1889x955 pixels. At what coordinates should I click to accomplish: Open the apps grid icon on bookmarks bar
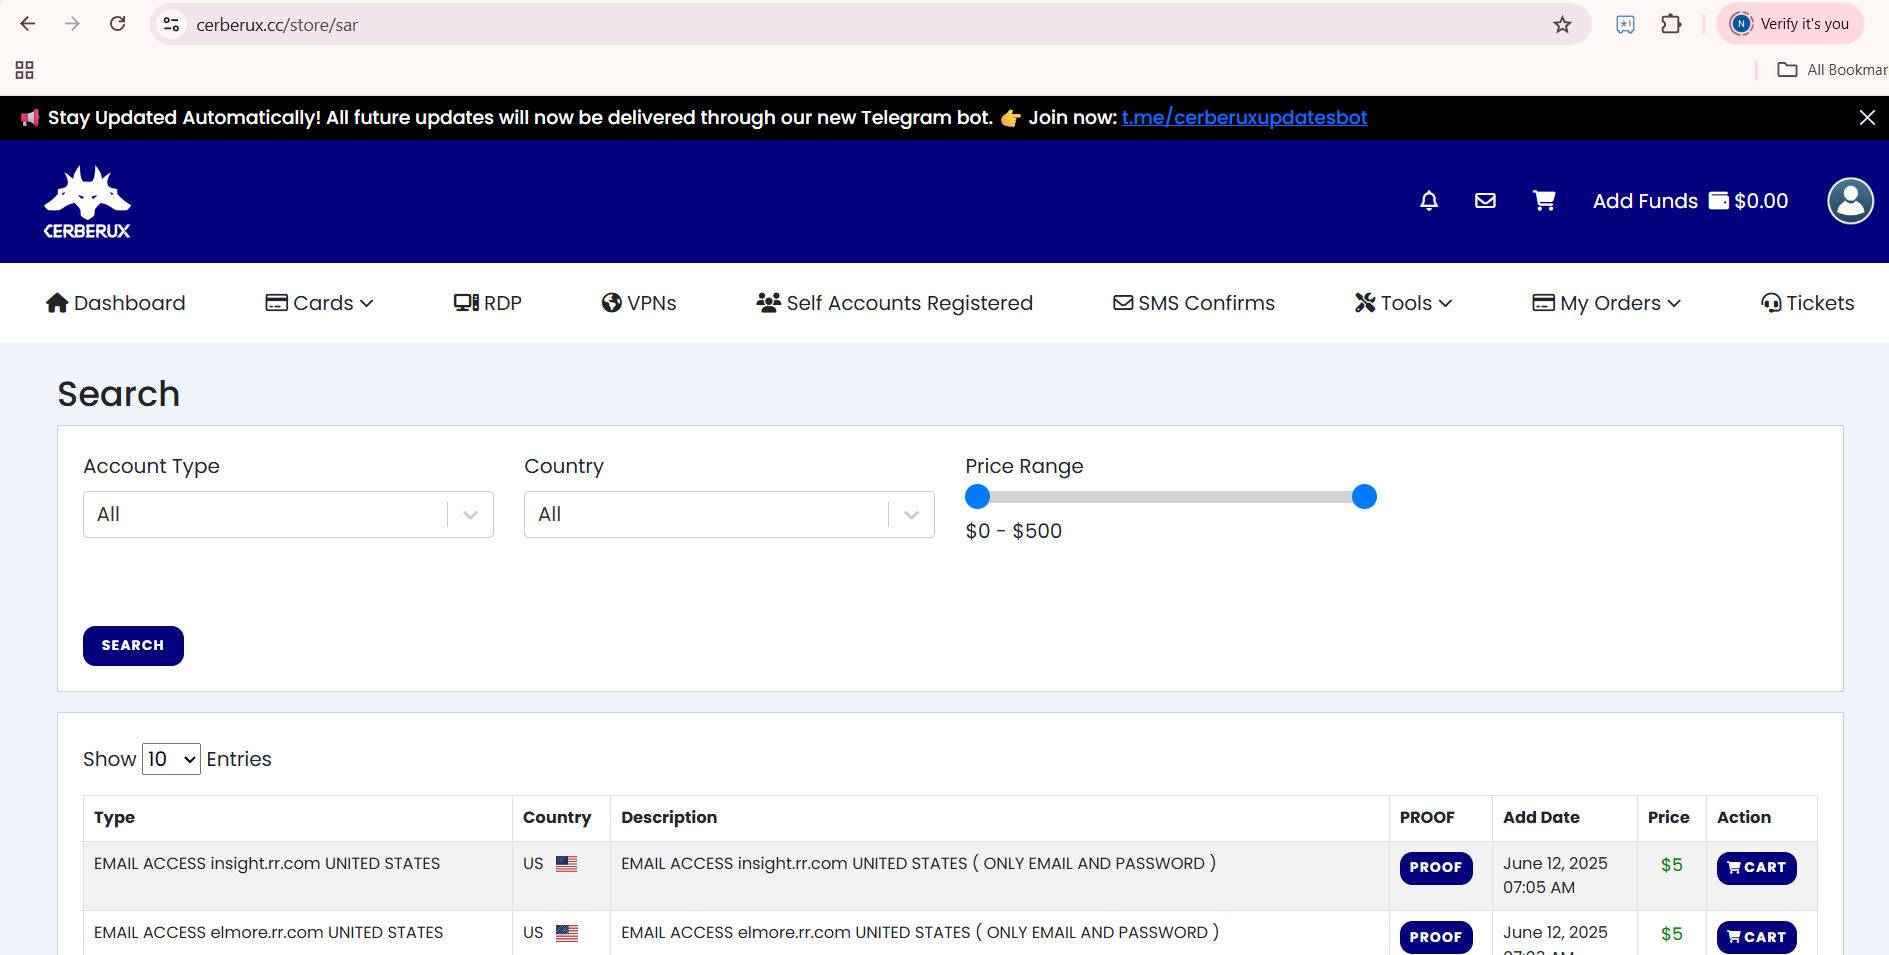[x=25, y=70]
